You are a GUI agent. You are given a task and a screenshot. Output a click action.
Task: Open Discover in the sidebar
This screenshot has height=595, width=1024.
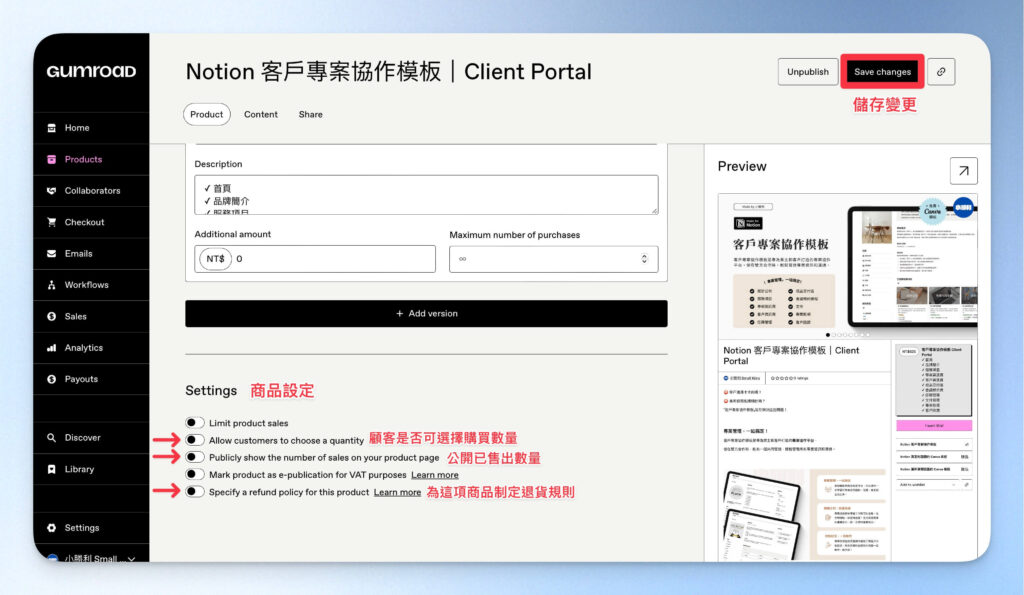click(91, 438)
